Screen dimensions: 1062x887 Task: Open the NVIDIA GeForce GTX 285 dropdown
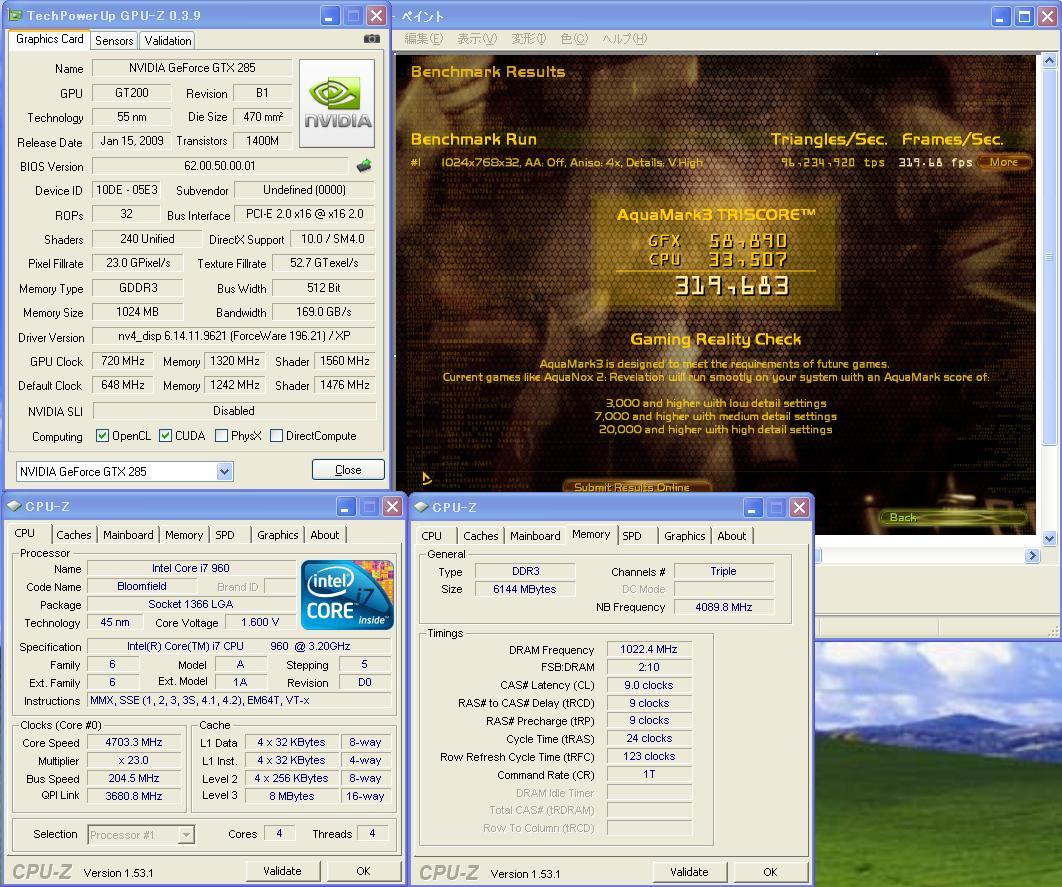[x=224, y=471]
